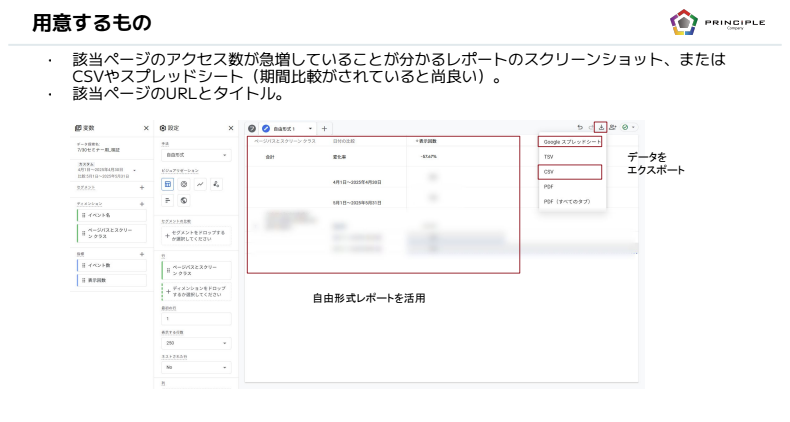Expand the nested rows No dropdown
This screenshot has height=422, width=790.
pyautogui.click(x=195, y=367)
